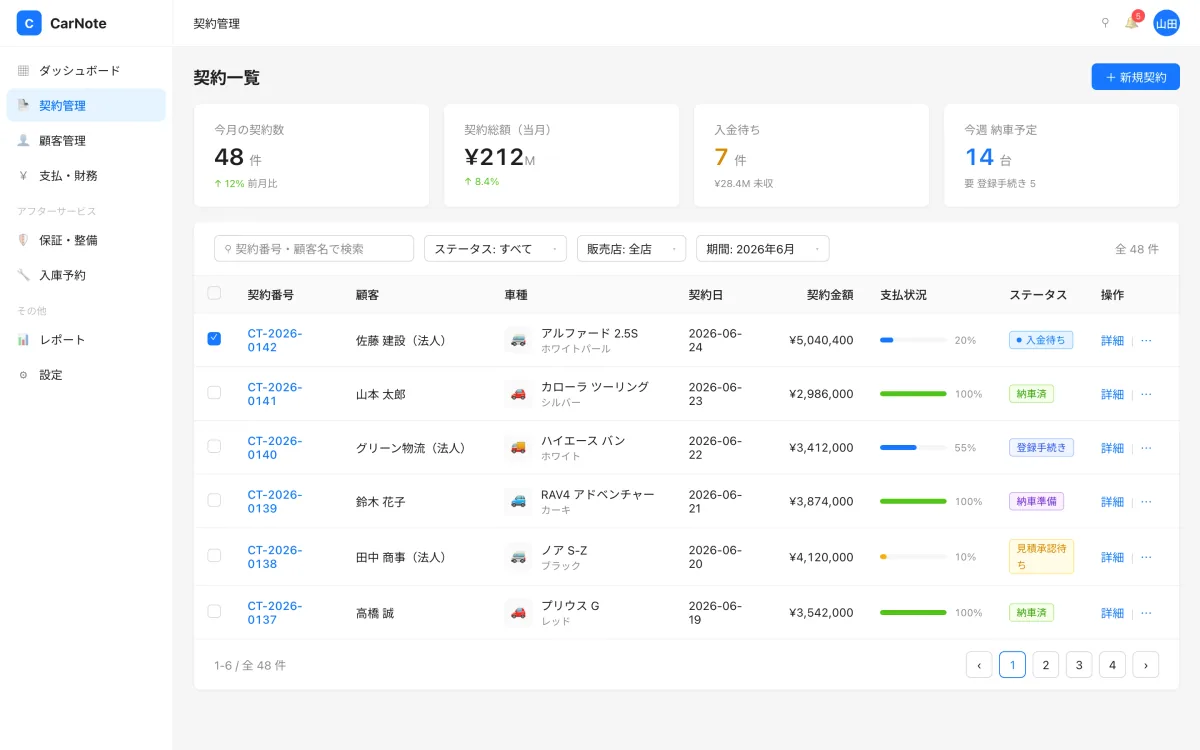Click the CarNote logo icon
1200x750 pixels.
29,23
